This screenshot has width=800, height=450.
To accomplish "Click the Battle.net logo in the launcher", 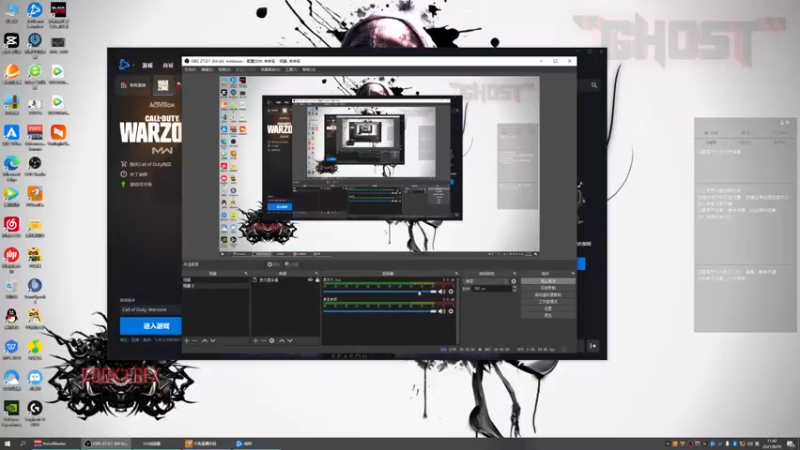I will coord(123,64).
